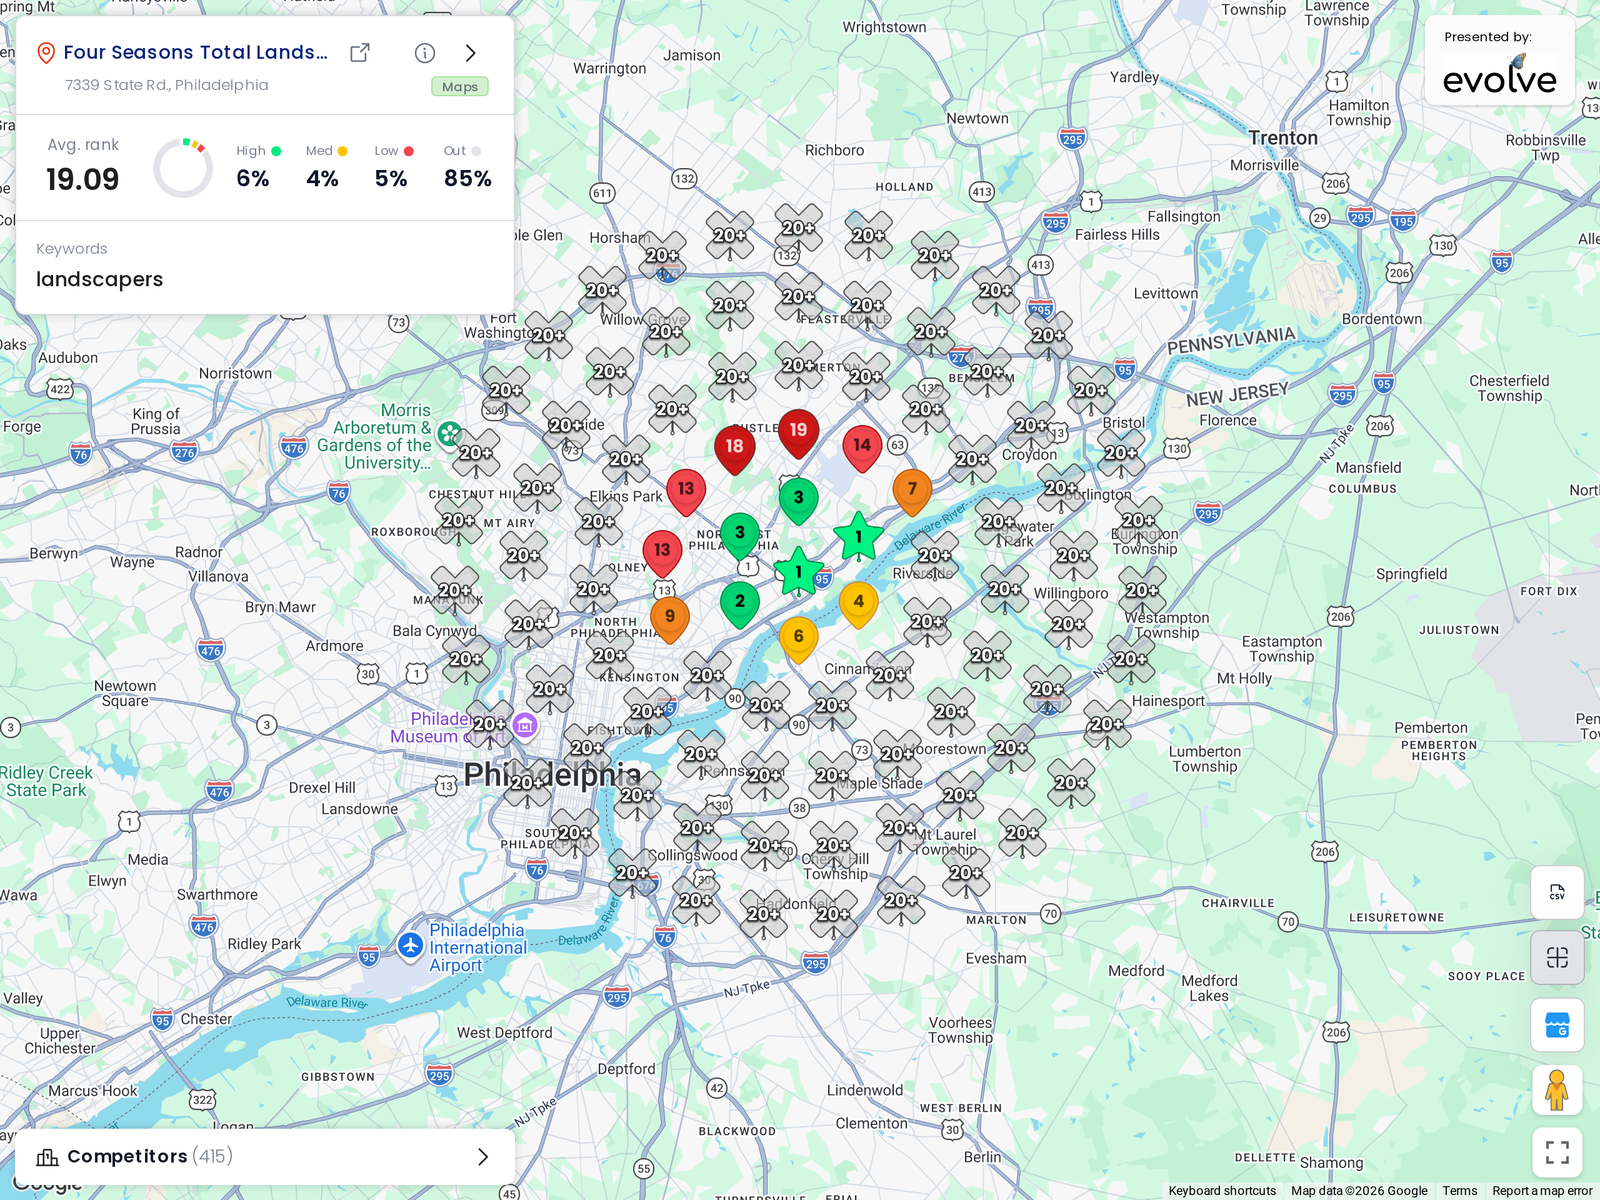Select the red rank 19 map pin
This screenshot has width=1600, height=1200.
point(798,433)
